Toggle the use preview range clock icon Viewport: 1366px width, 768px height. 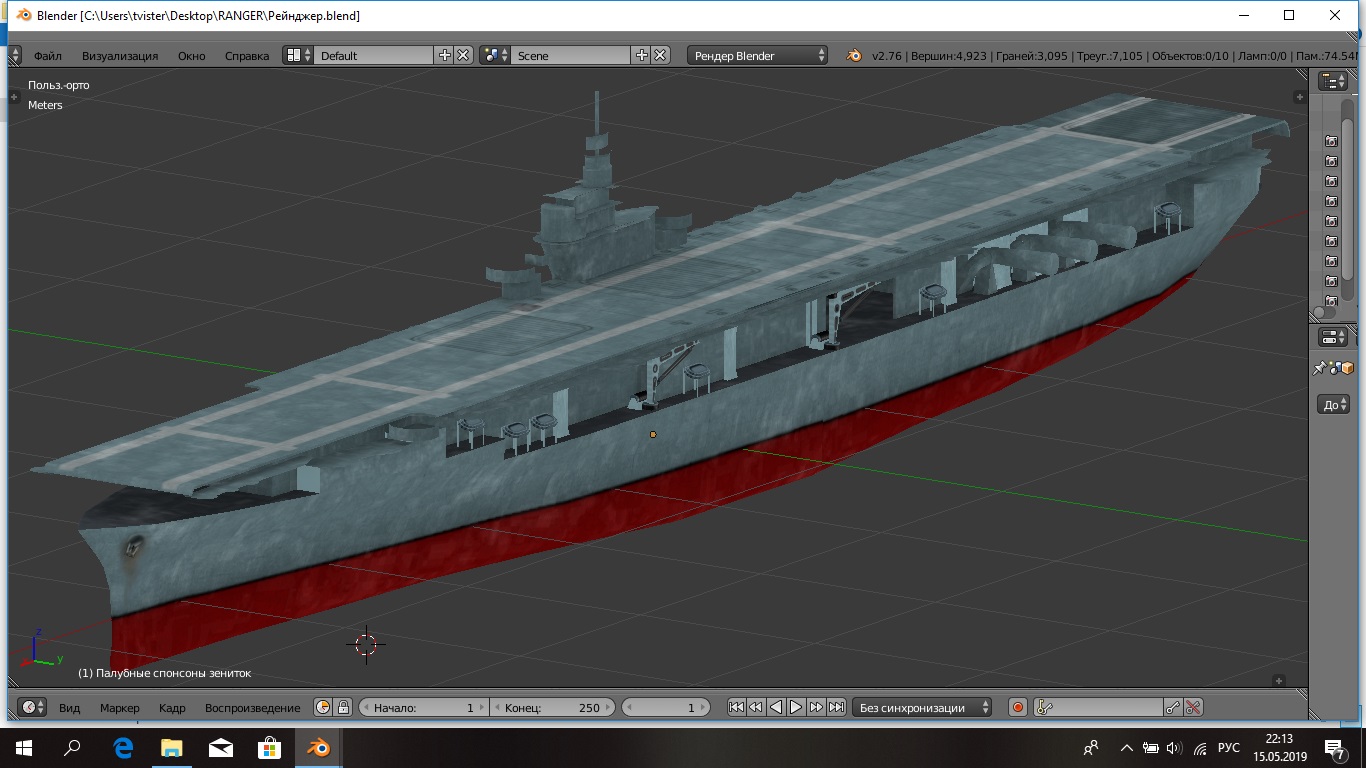[x=323, y=707]
